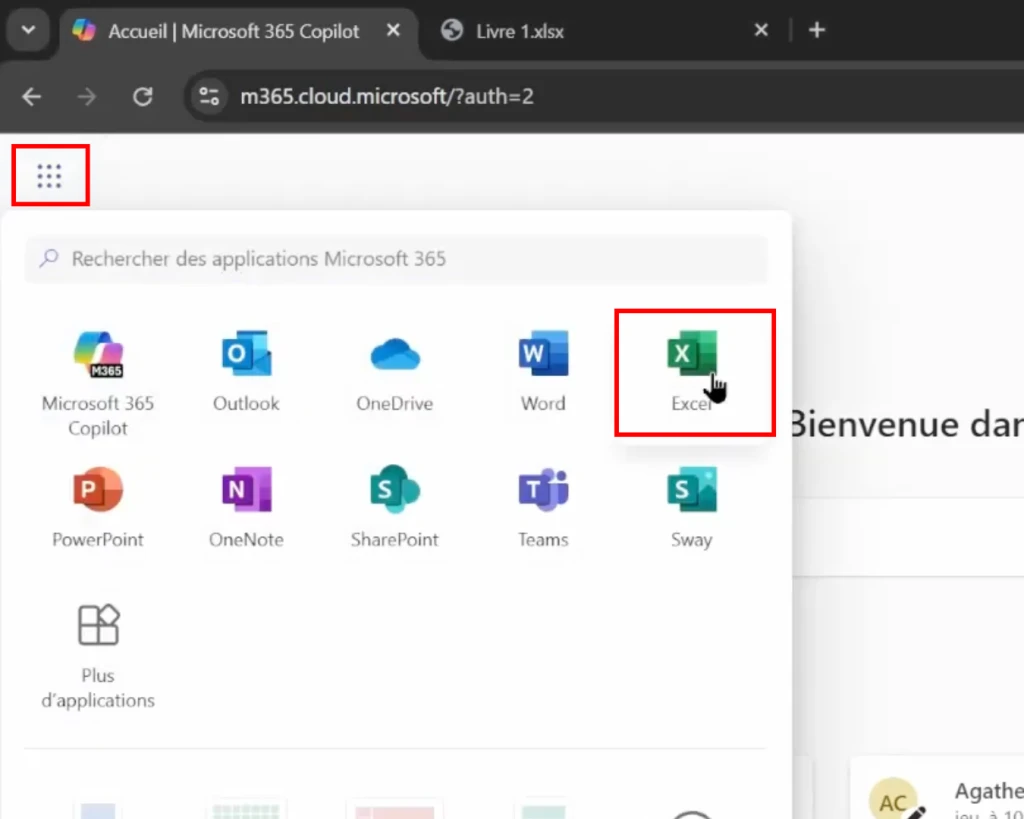This screenshot has width=1024, height=819.
Task: Click the AC user avatar
Action: pyautogui.click(x=893, y=800)
